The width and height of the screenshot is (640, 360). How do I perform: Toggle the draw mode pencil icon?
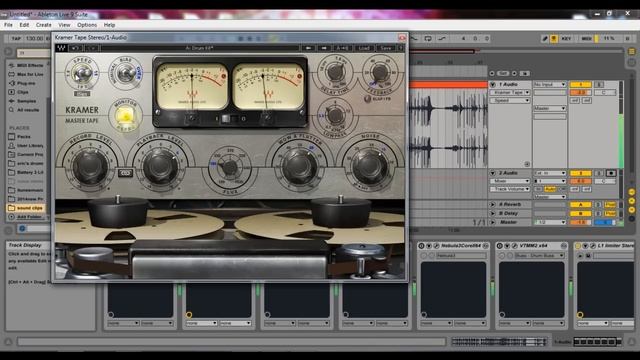(x=544, y=38)
